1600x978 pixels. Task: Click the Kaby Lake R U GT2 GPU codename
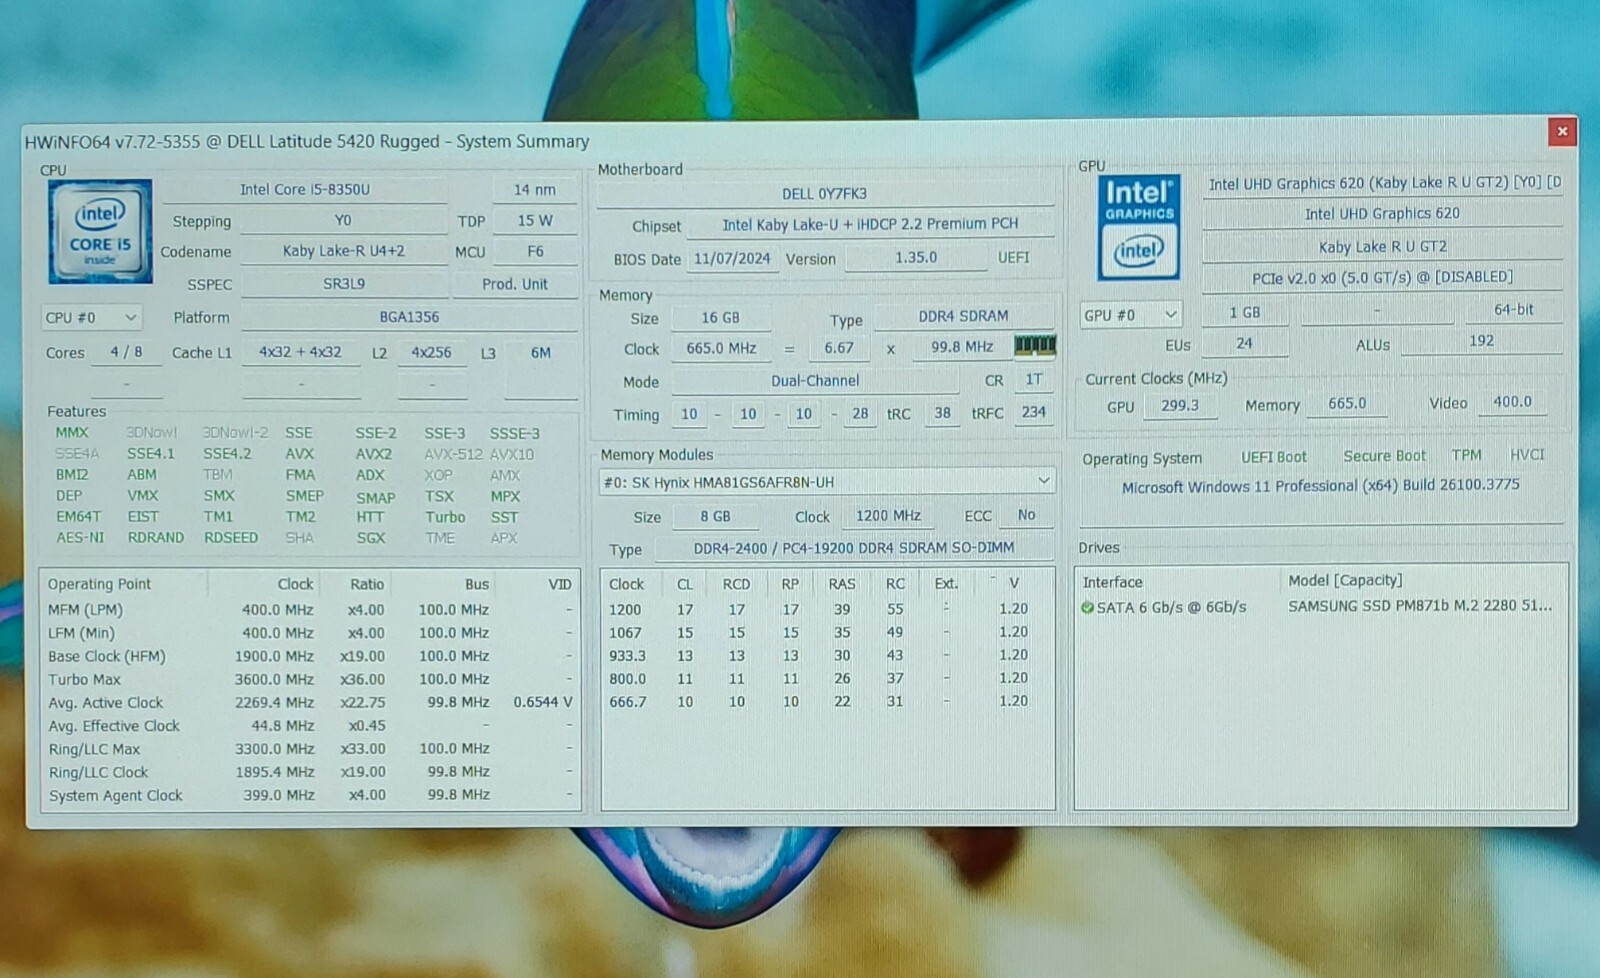[1382, 246]
